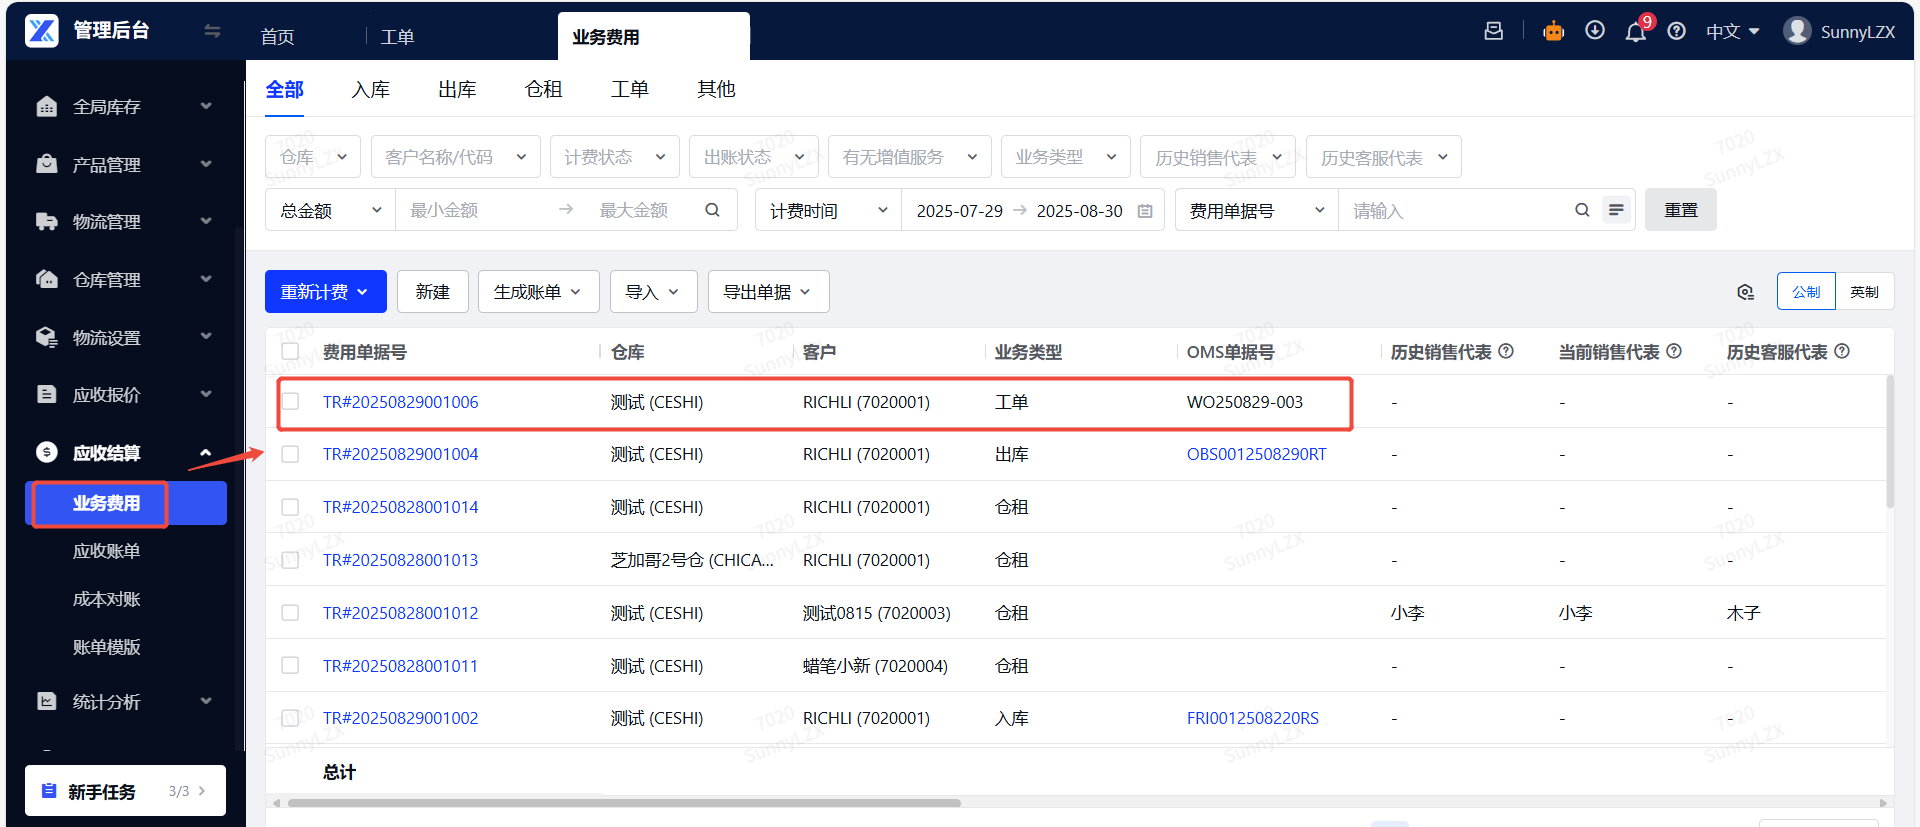This screenshot has width=1920, height=827.
Task: Expand the 生成账单 dropdown button
Action: 538,292
